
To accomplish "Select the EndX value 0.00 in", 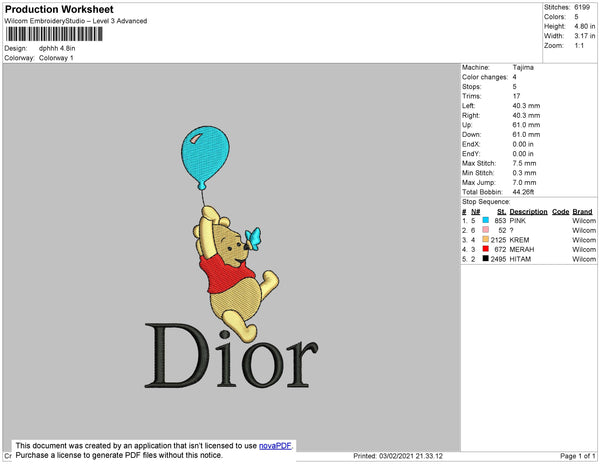I will coord(523,144).
